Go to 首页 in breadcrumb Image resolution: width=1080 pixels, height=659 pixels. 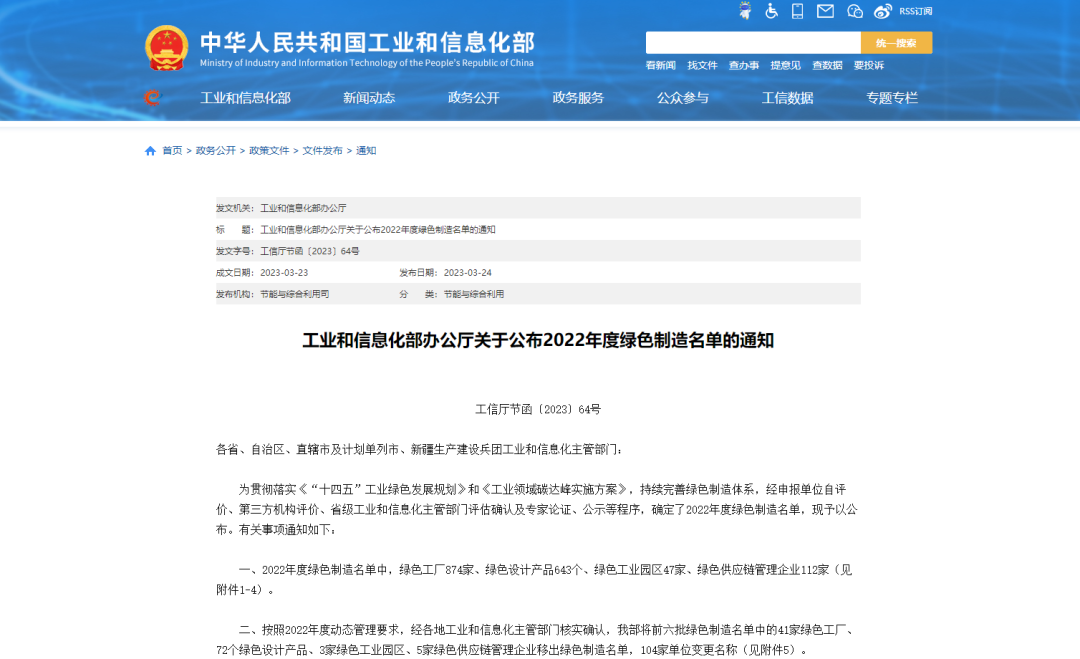[x=172, y=151]
